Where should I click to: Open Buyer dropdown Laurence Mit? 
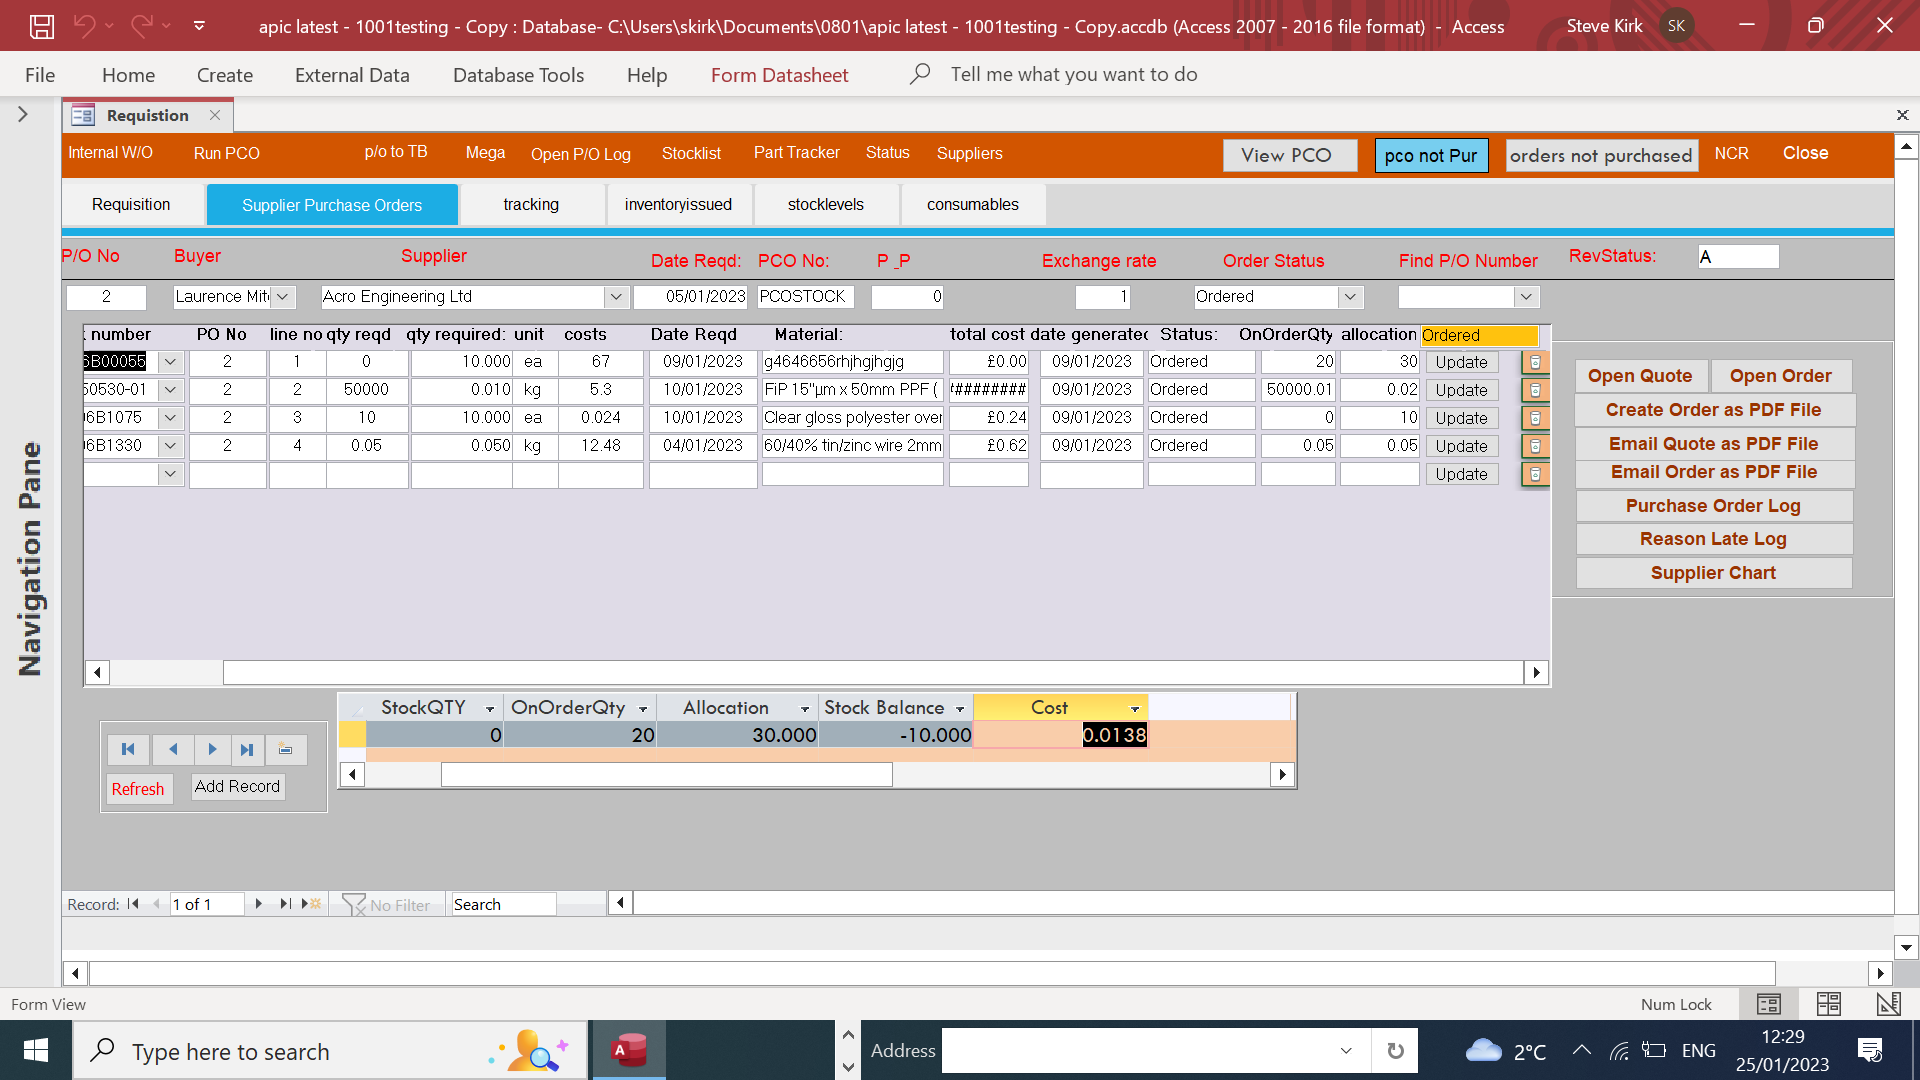pos(283,297)
